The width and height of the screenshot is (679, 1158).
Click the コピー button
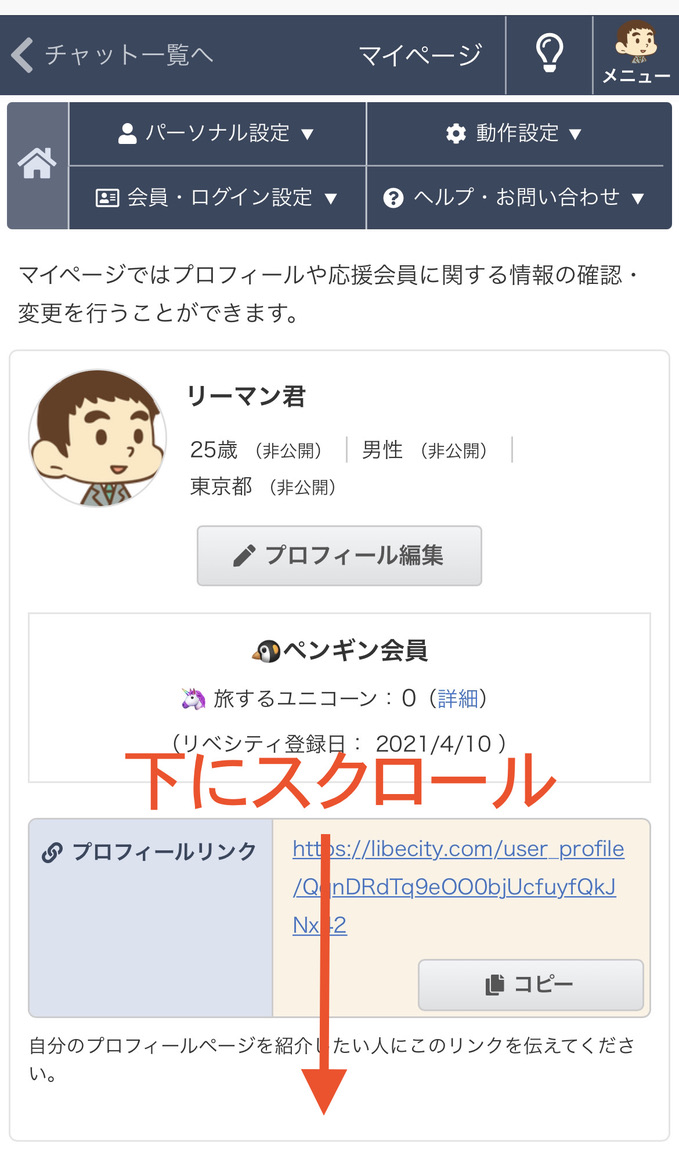(530, 984)
